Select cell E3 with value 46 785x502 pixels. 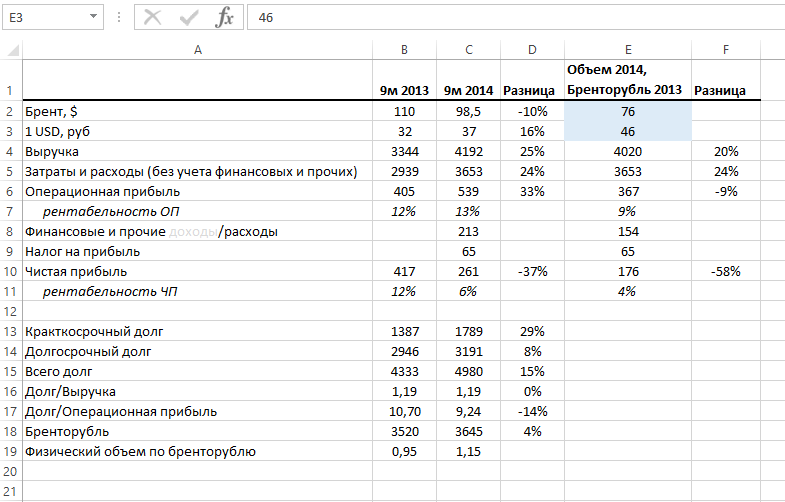(x=628, y=131)
